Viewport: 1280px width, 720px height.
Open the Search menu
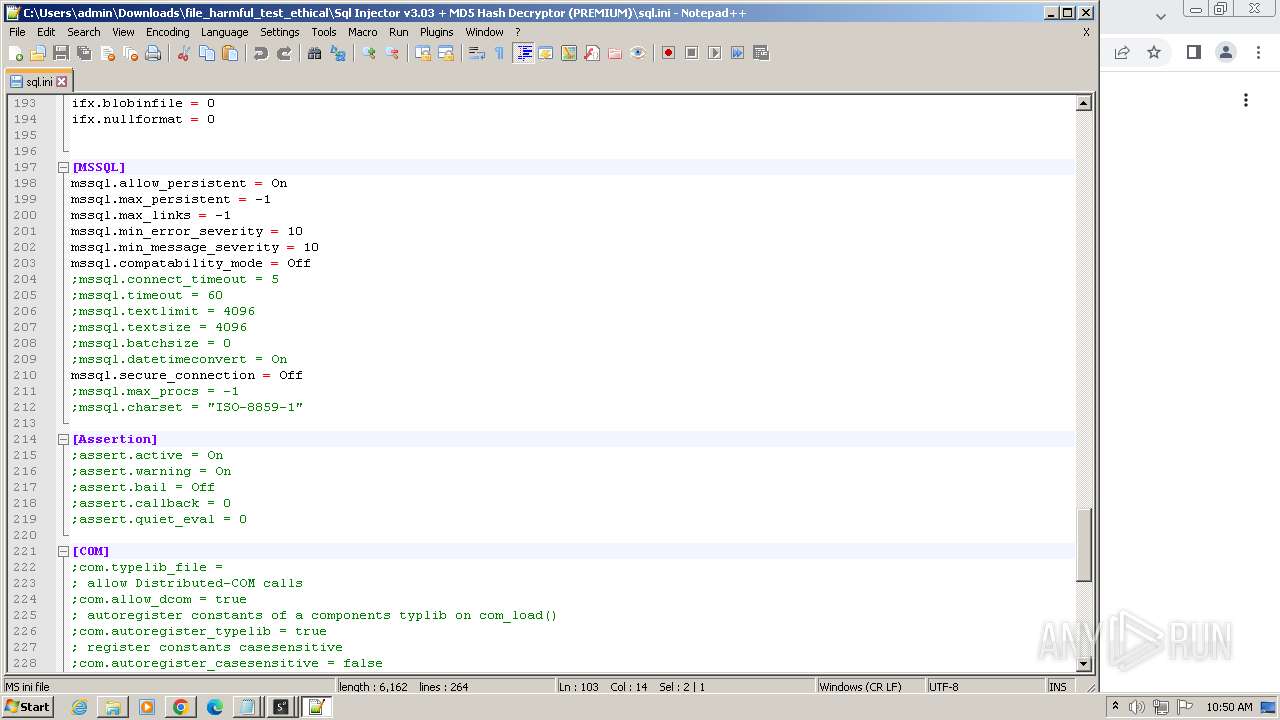click(84, 32)
